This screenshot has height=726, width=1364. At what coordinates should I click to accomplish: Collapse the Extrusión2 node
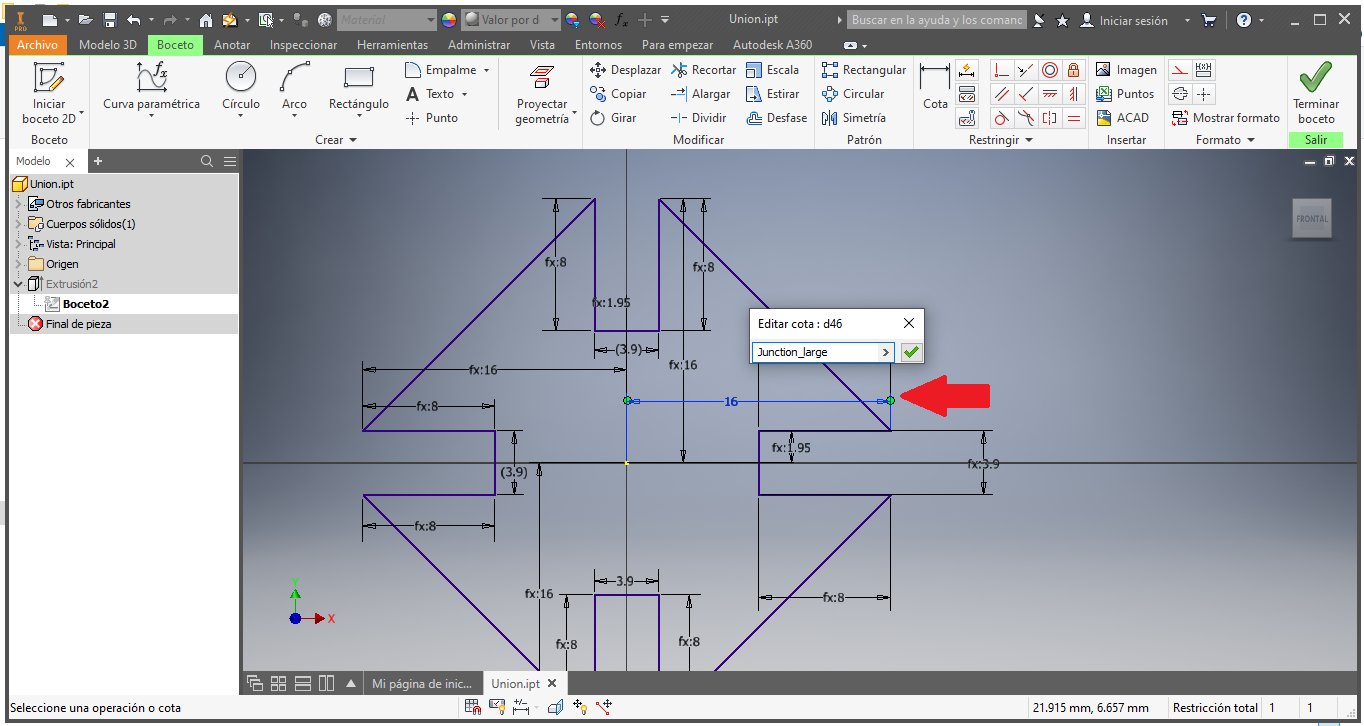pos(18,284)
